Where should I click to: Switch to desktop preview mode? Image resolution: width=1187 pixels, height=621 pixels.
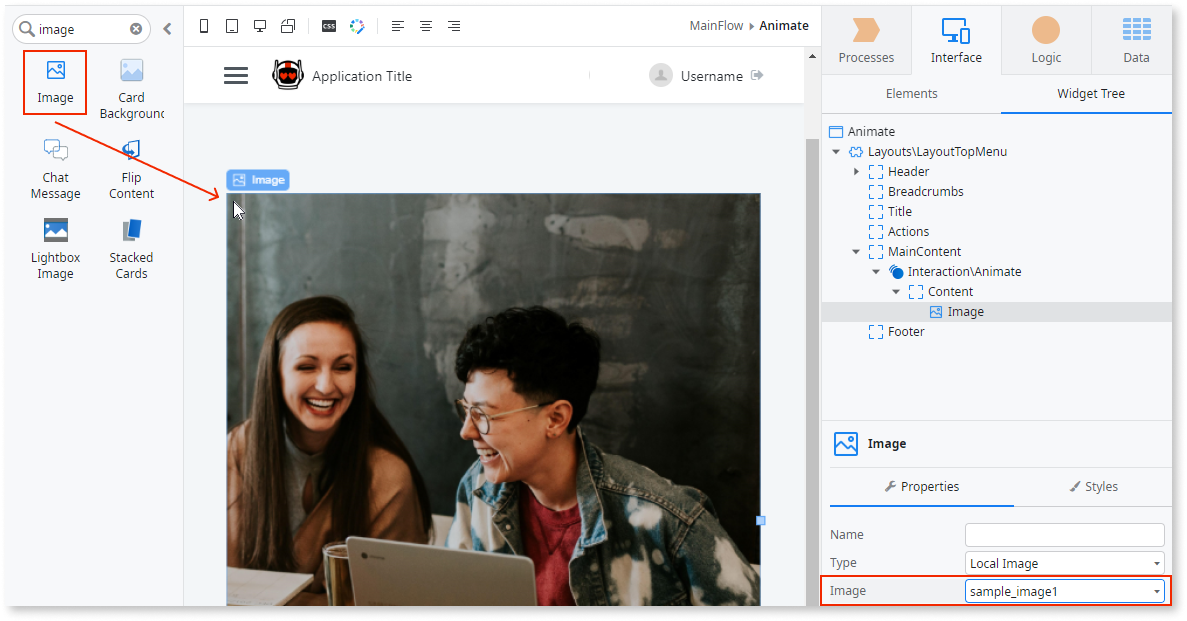(260, 26)
